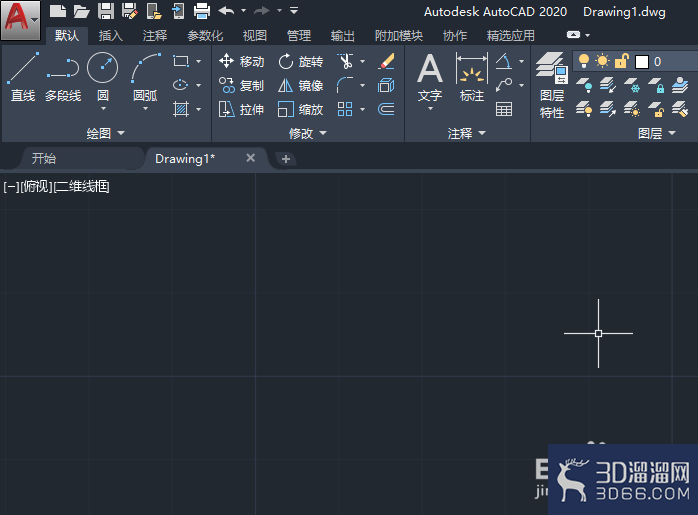Expand the Layers (图层) panel
The height and width of the screenshot is (515, 698).
coord(657,133)
